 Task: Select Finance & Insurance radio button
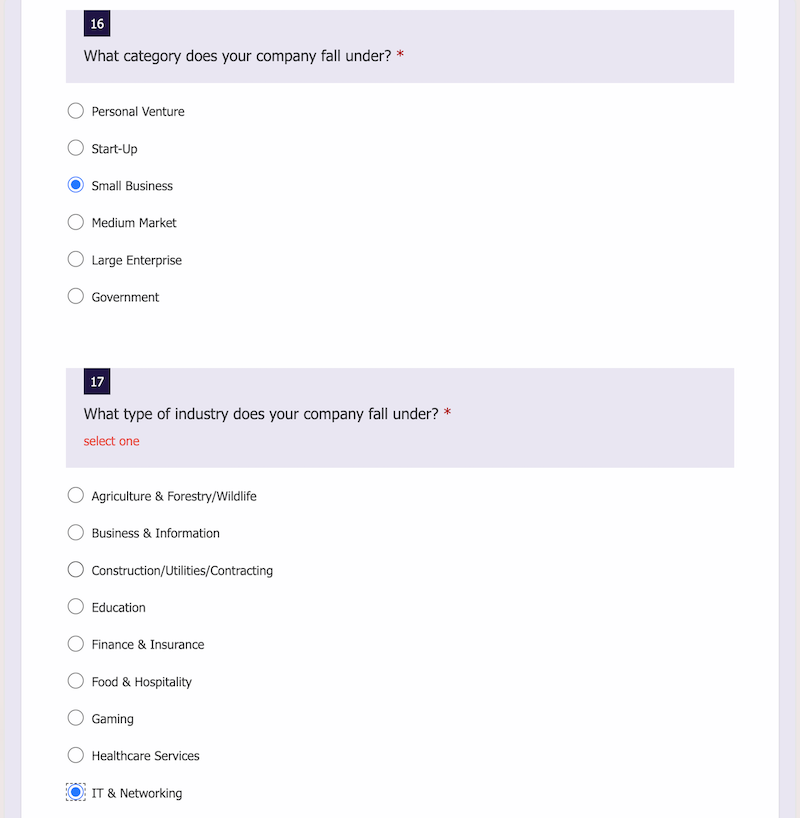(x=76, y=644)
